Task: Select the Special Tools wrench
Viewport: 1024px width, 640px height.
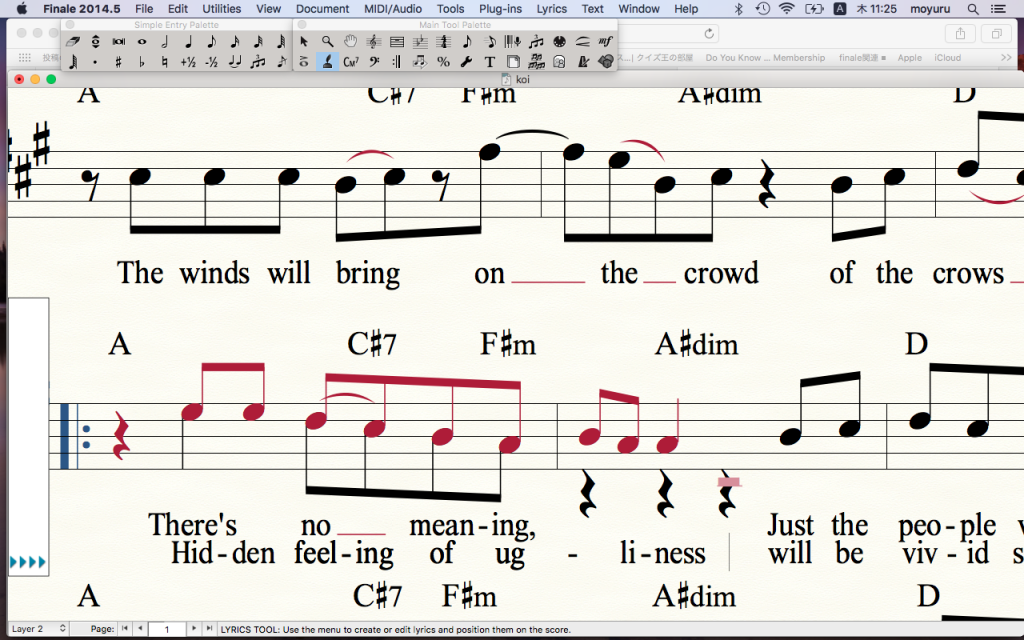Action: [x=466, y=62]
